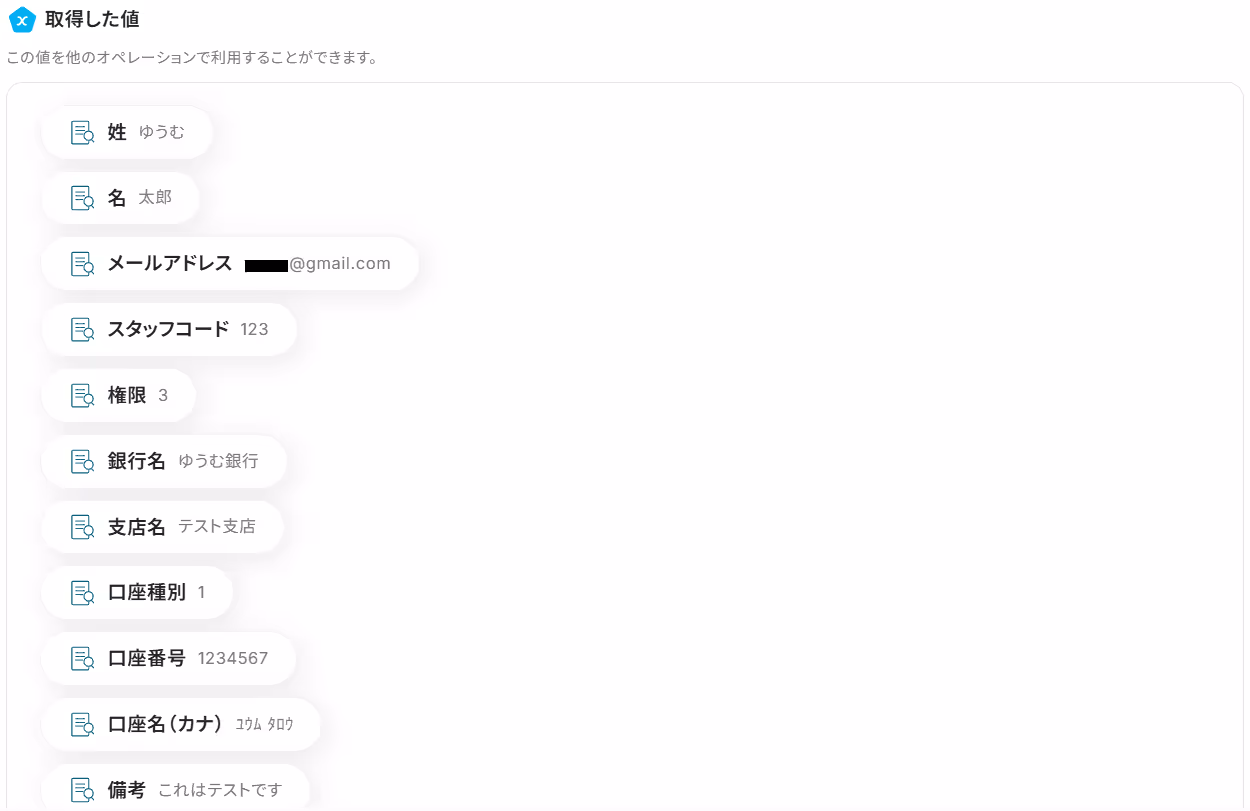The image size is (1250, 811).
Task: Select the 銀行名 value ゆうむ銀行
Action: pos(218,461)
